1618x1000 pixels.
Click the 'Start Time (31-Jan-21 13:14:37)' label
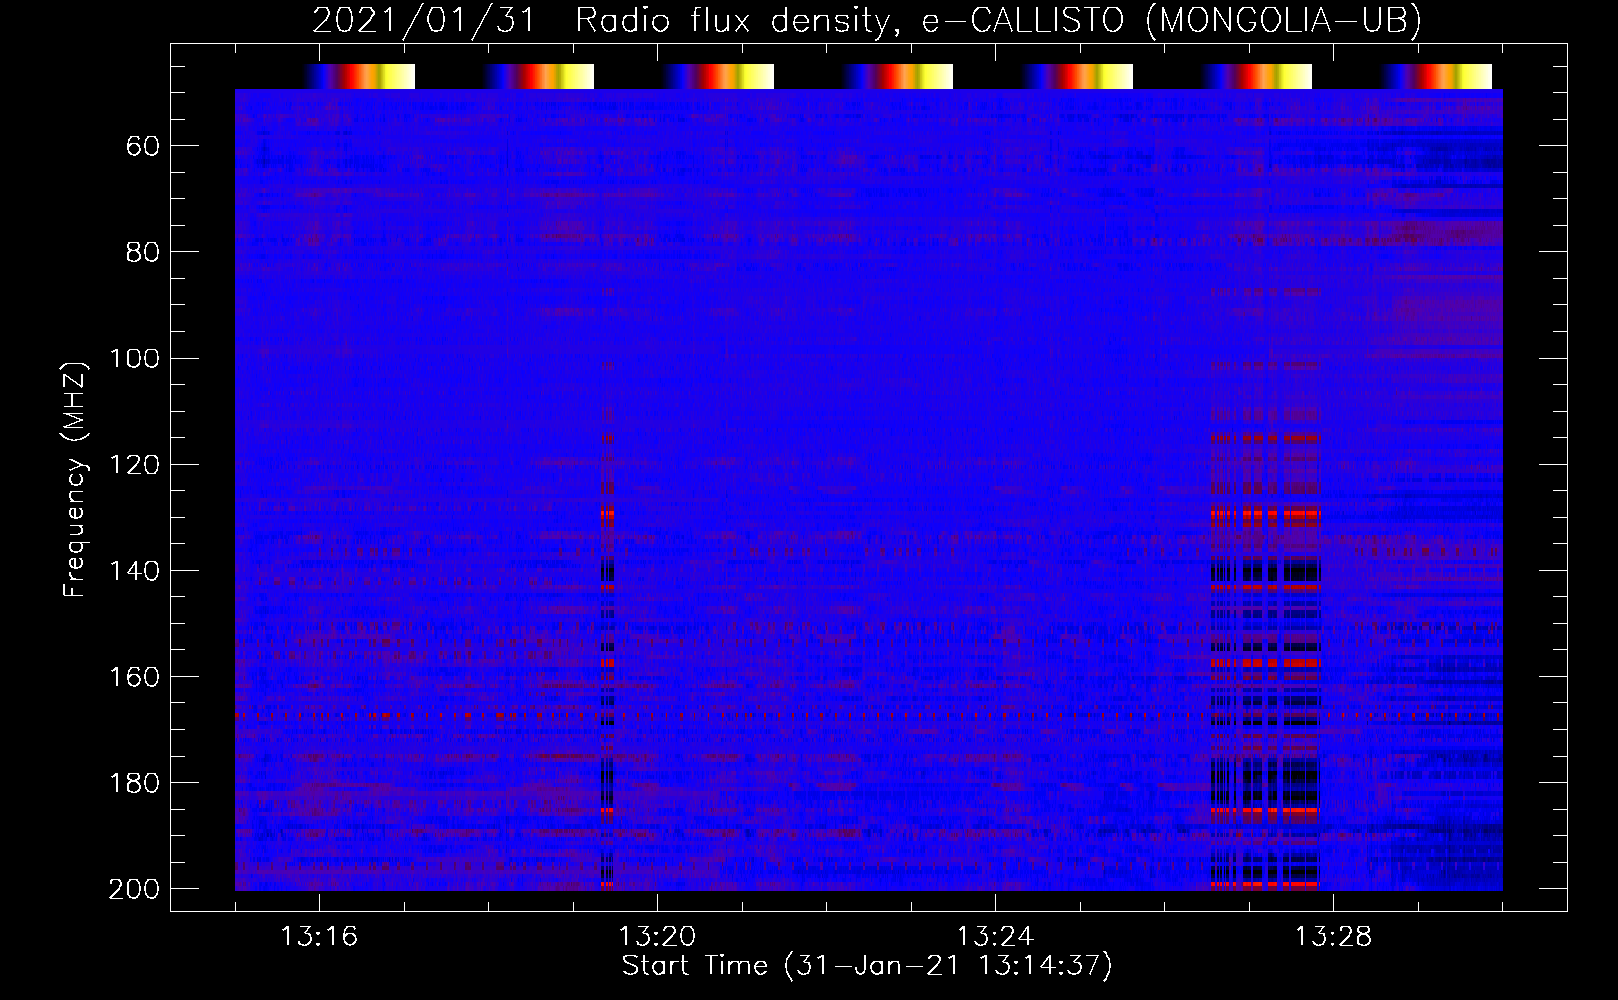[867, 966]
